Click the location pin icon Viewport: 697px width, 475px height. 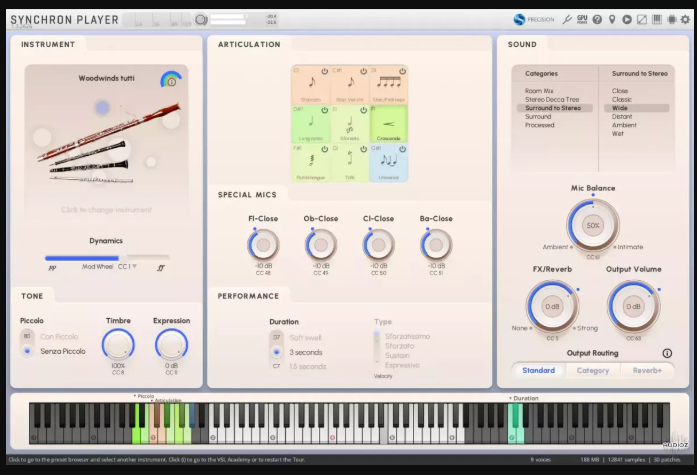point(612,20)
